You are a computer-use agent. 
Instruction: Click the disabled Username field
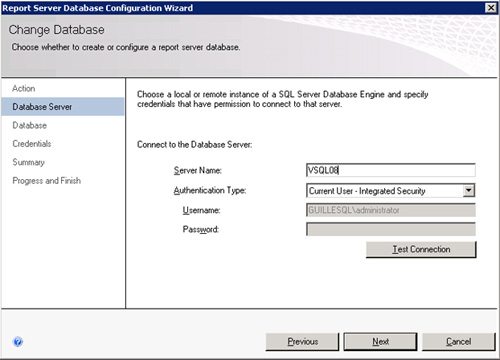click(391, 210)
